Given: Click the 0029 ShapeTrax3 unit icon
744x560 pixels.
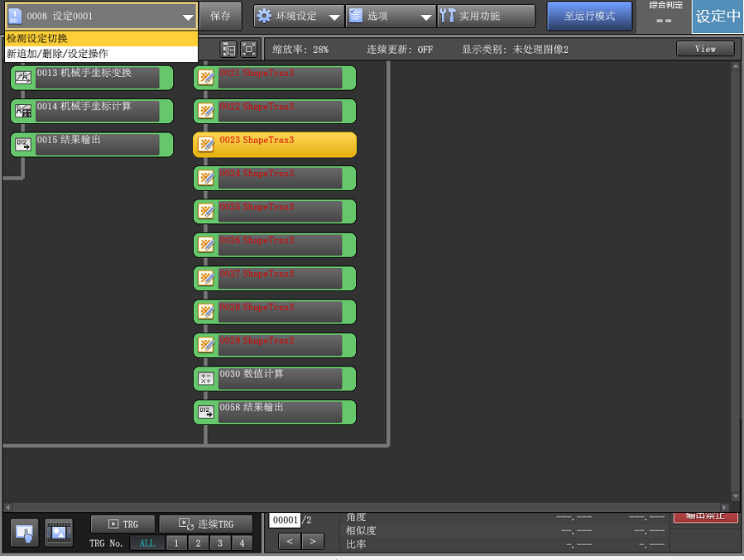Looking at the screenshot, I should pyautogui.click(x=206, y=345).
